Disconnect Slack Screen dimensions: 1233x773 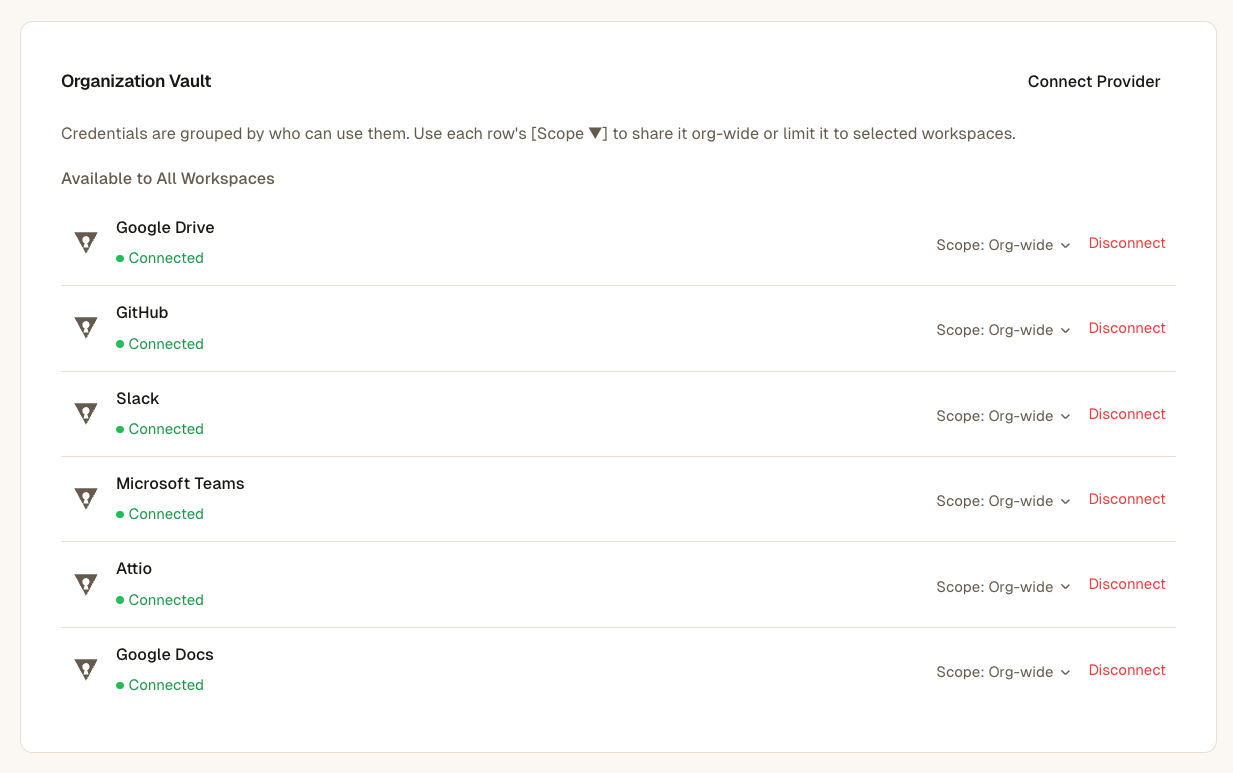[x=1127, y=414]
